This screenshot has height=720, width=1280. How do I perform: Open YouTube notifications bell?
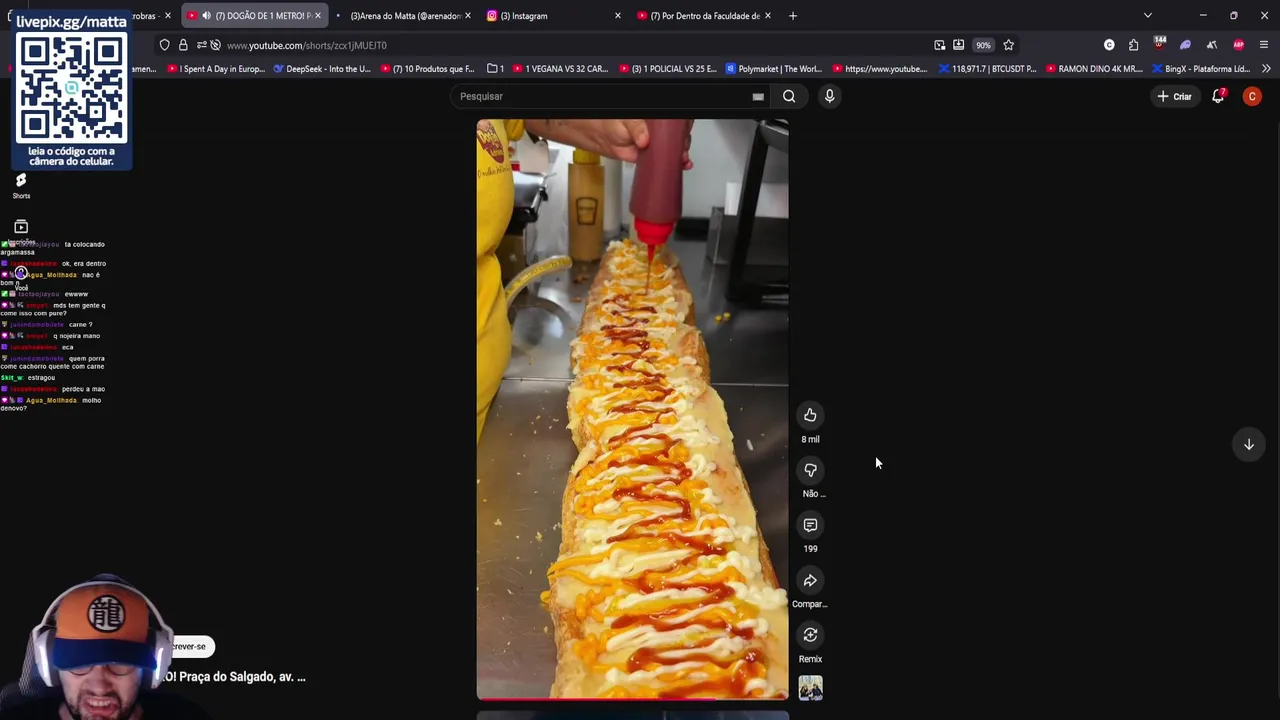click(x=1218, y=96)
